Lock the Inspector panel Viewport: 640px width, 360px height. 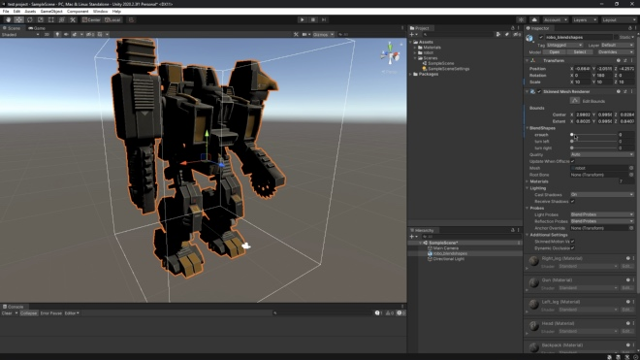point(630,28)
